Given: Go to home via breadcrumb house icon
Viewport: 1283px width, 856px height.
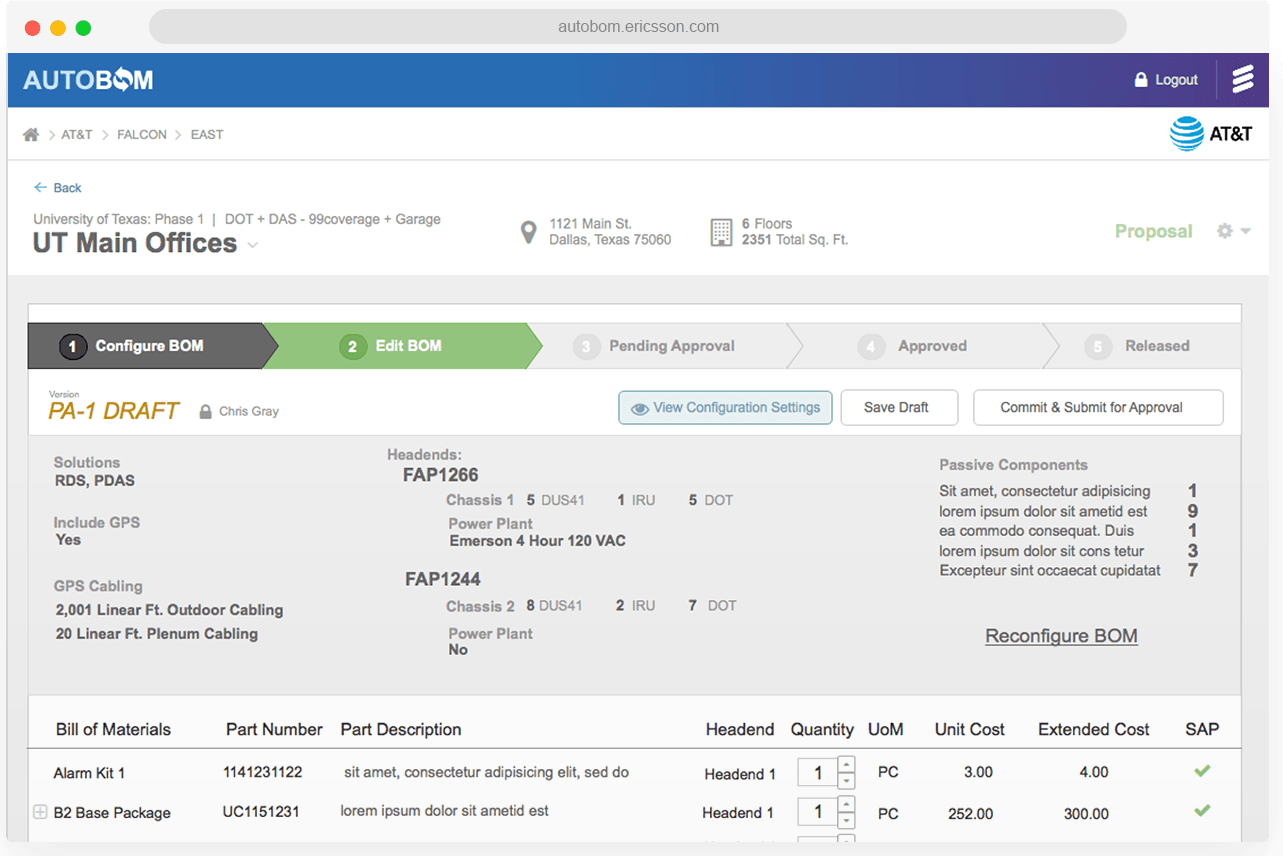Looking at the screenshot, I should (31, 134).
